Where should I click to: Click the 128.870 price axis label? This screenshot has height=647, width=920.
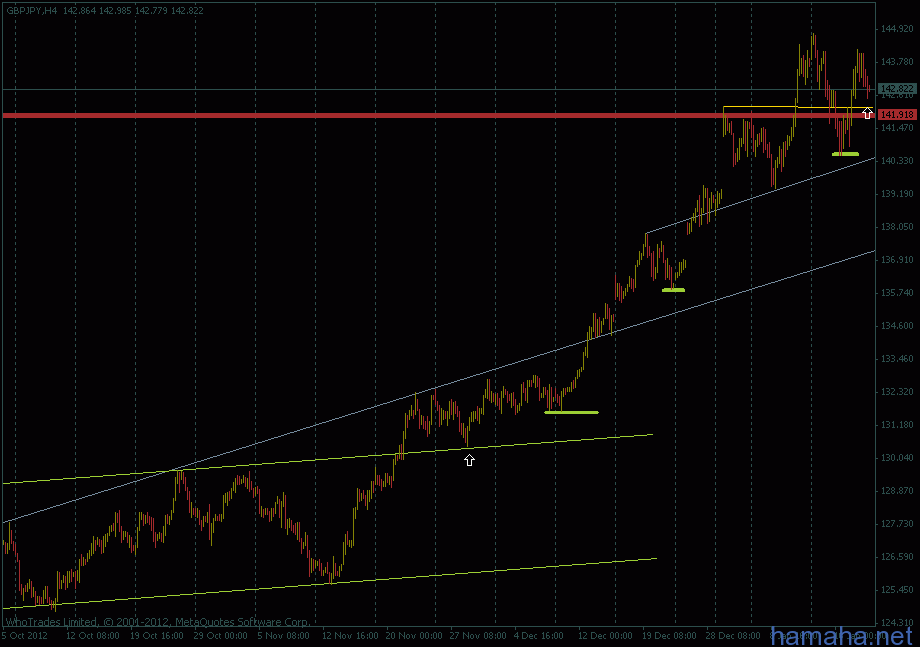(897, 490)
